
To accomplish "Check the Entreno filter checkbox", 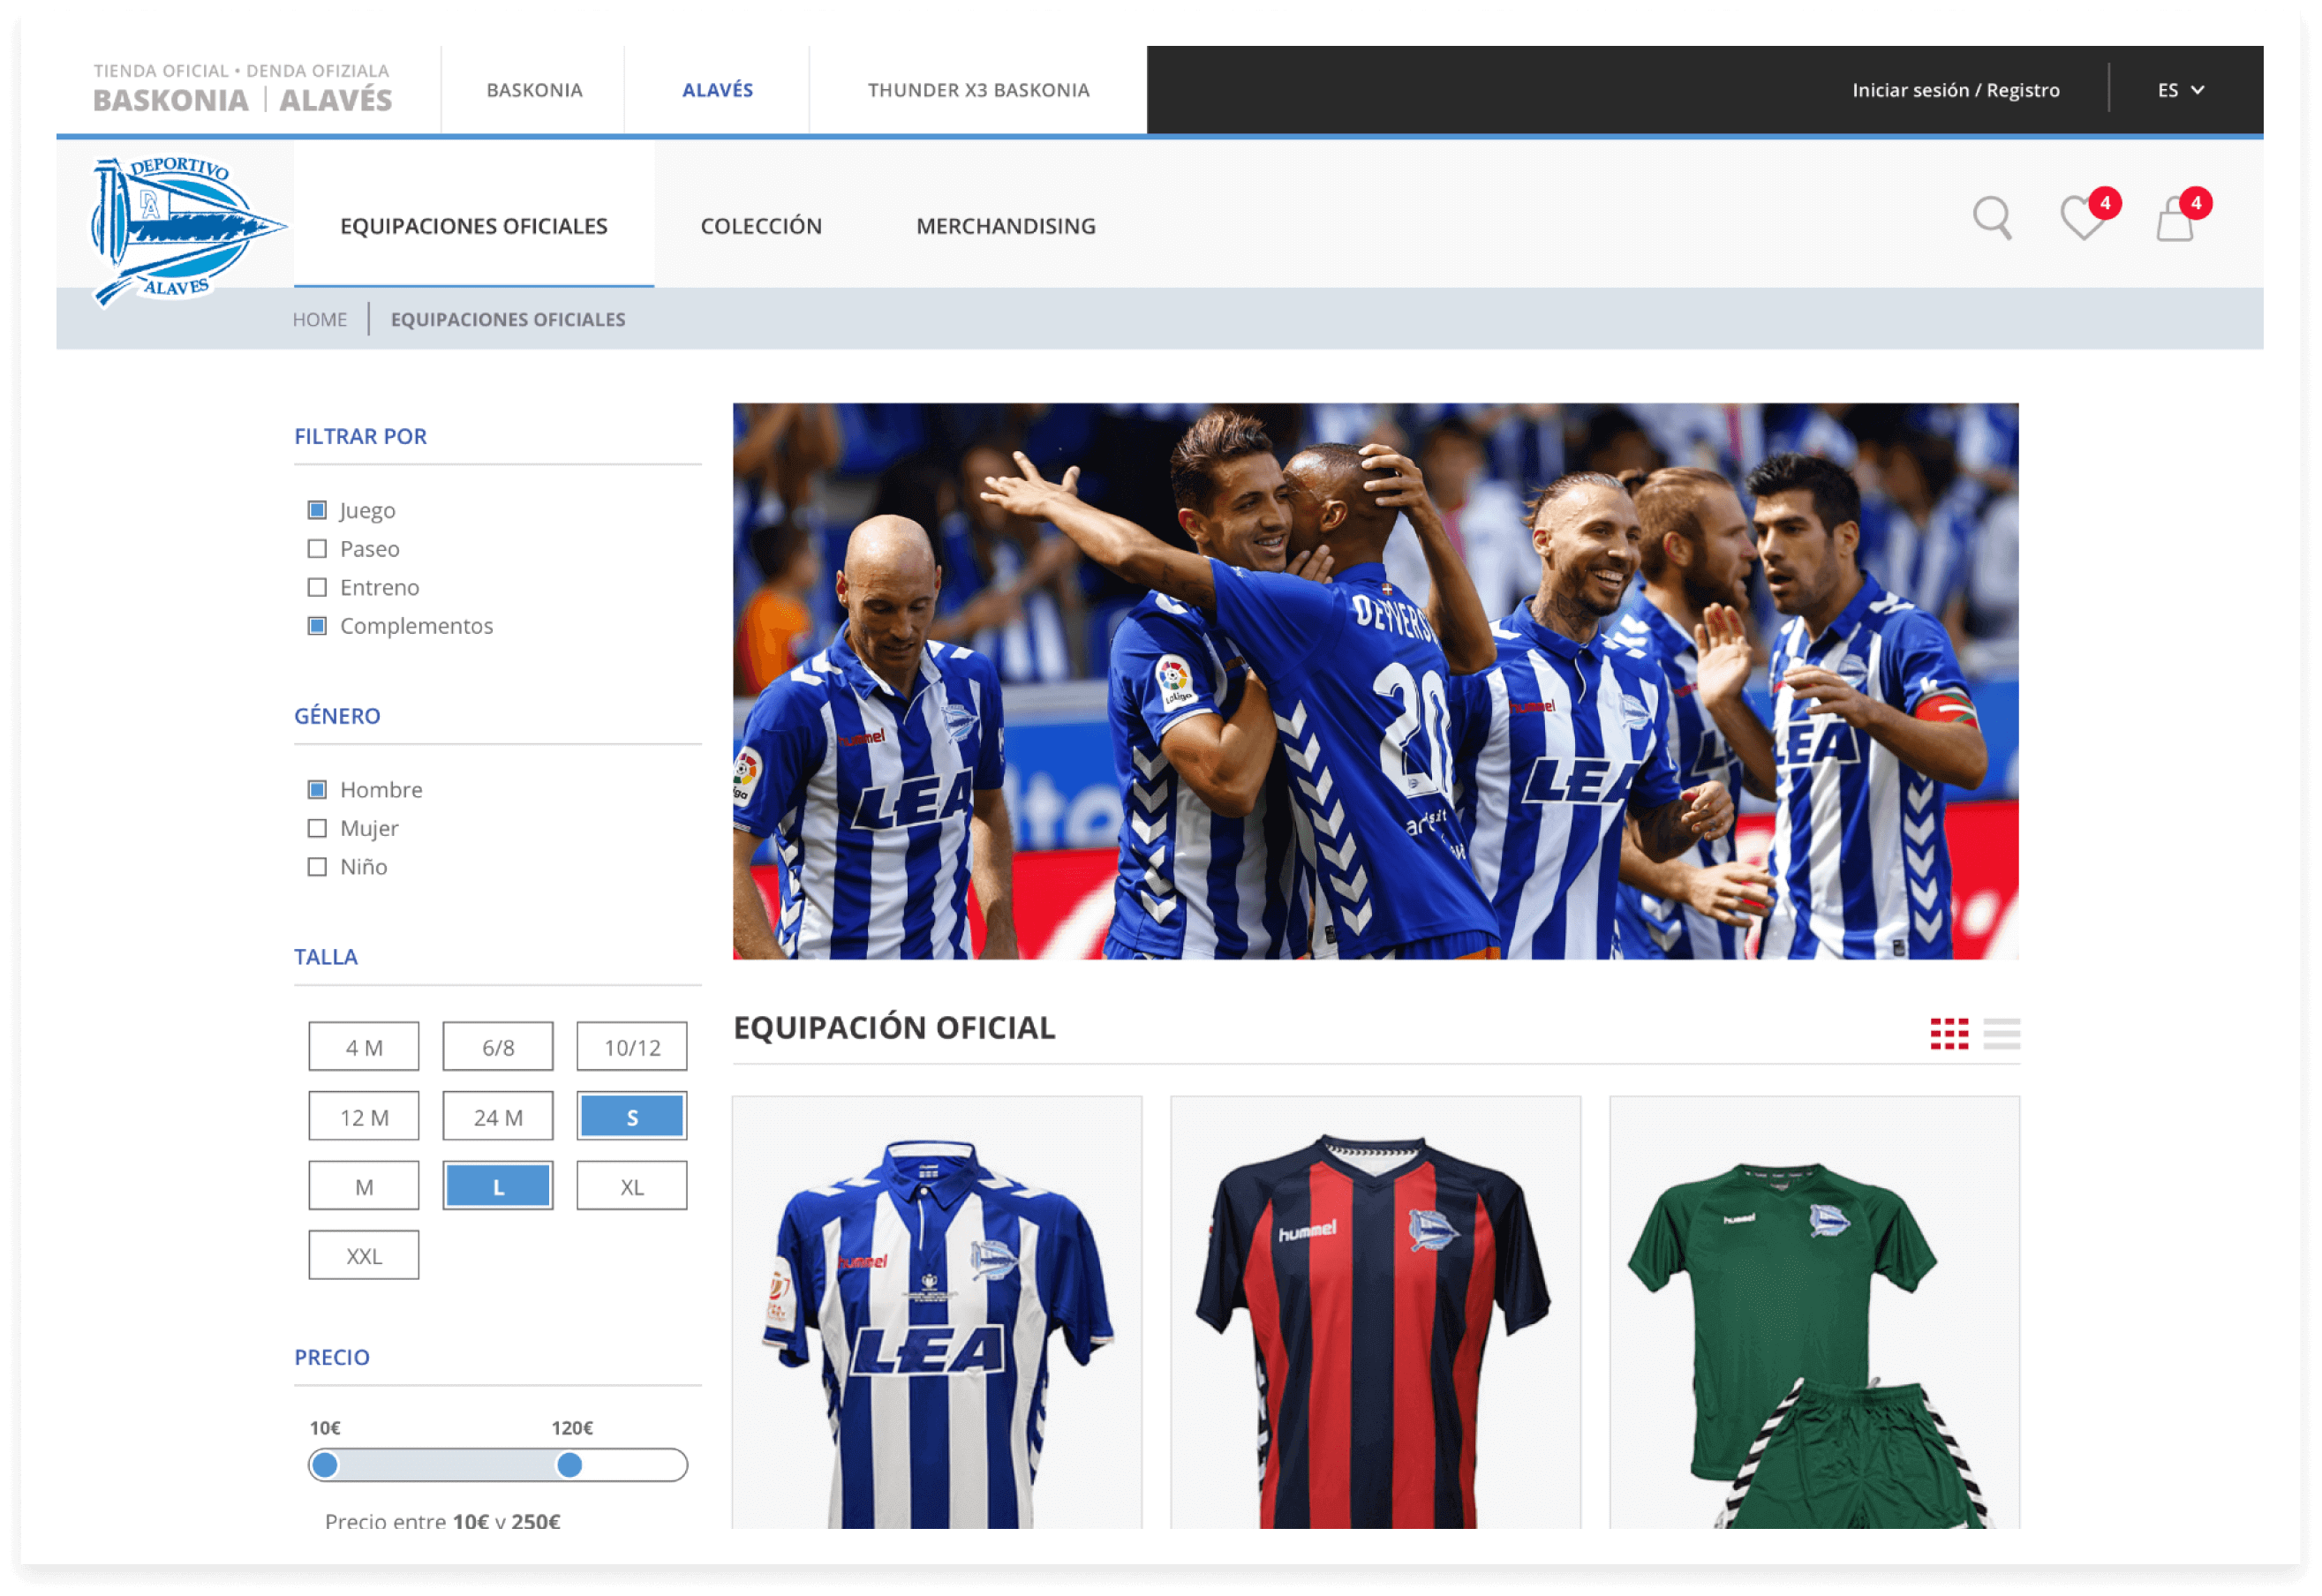I will point(317,587).
